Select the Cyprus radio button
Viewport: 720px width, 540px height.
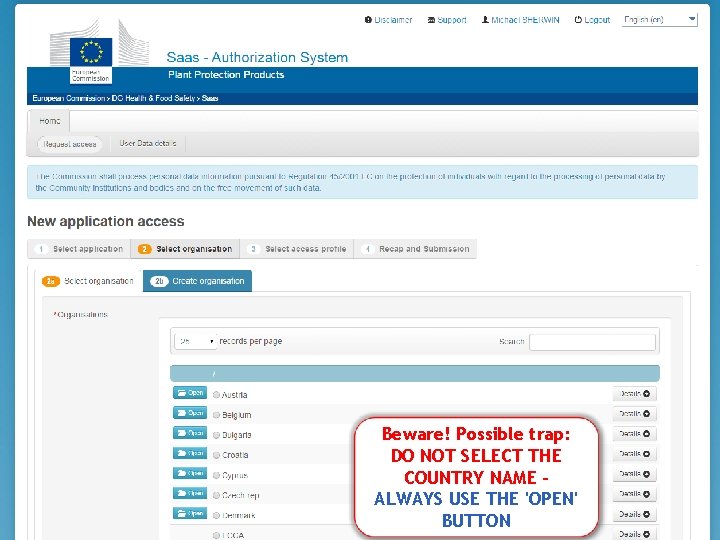(x=216, y=475)
